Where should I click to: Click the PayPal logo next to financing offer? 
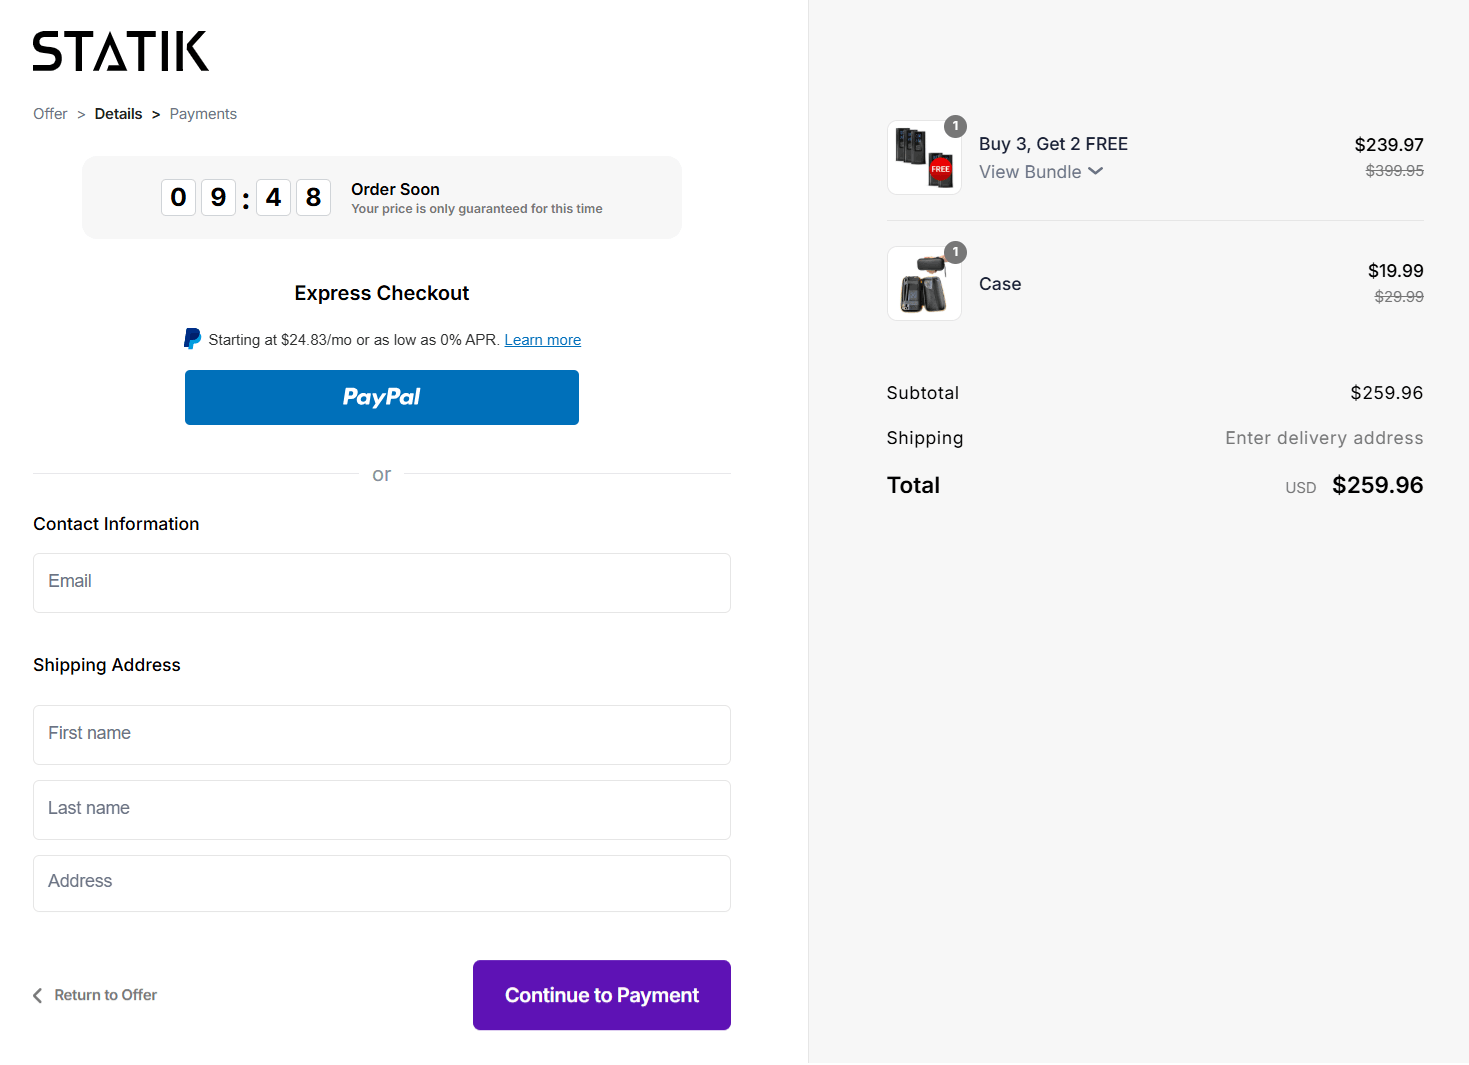click(x=192, y=338)
